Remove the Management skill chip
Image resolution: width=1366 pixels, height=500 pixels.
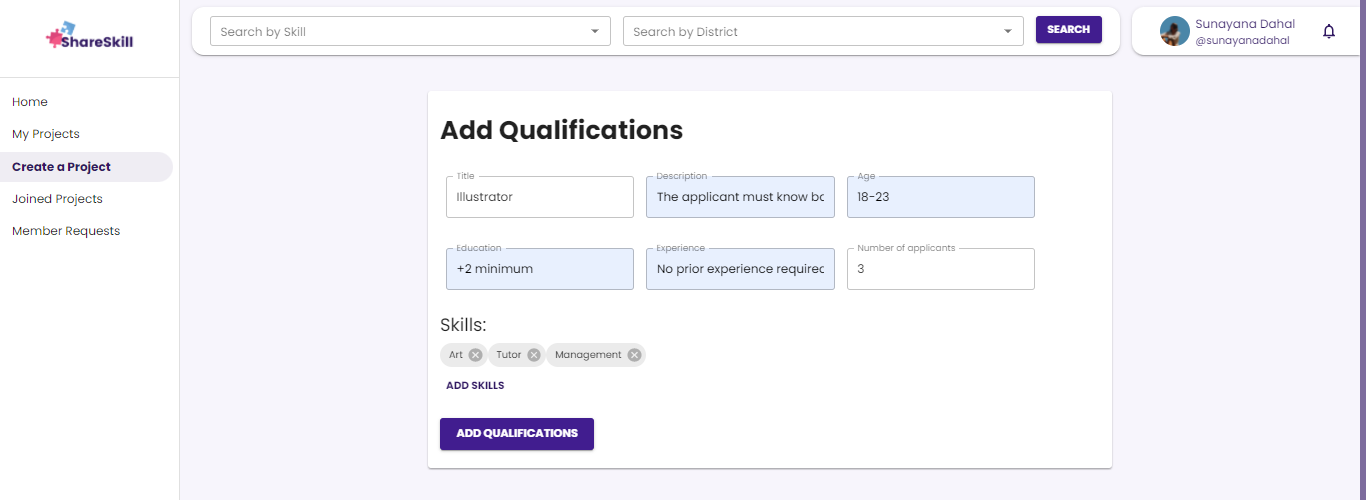click(634, 355)
